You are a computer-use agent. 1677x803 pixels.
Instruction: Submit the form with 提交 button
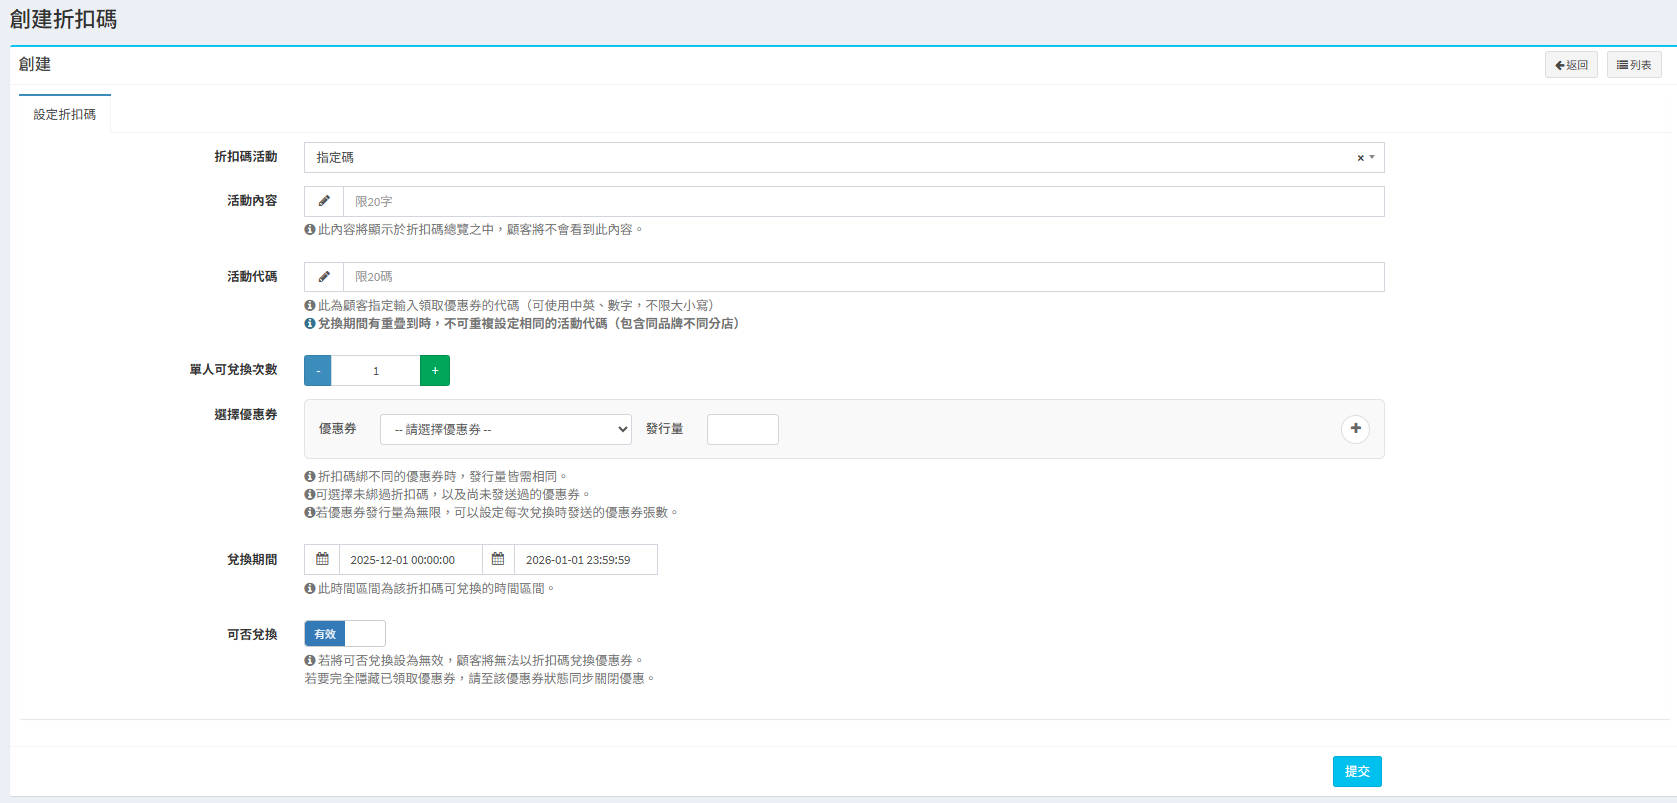coord(1357,771)
